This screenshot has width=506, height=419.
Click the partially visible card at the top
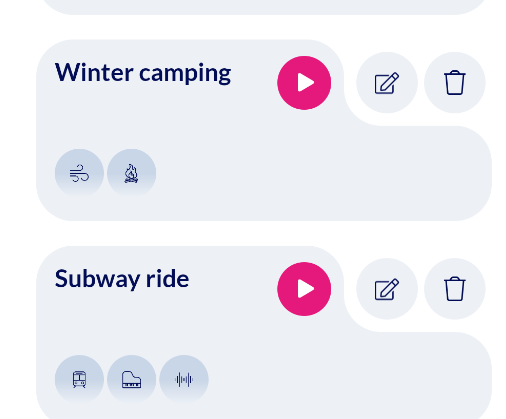point(264,7)
